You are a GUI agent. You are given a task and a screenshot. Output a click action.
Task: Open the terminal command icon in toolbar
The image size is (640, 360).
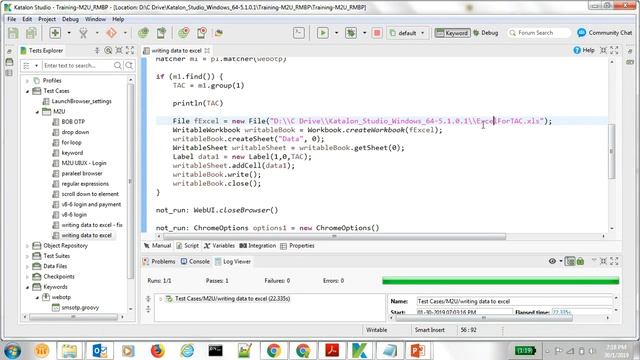[x=299, y=33]
